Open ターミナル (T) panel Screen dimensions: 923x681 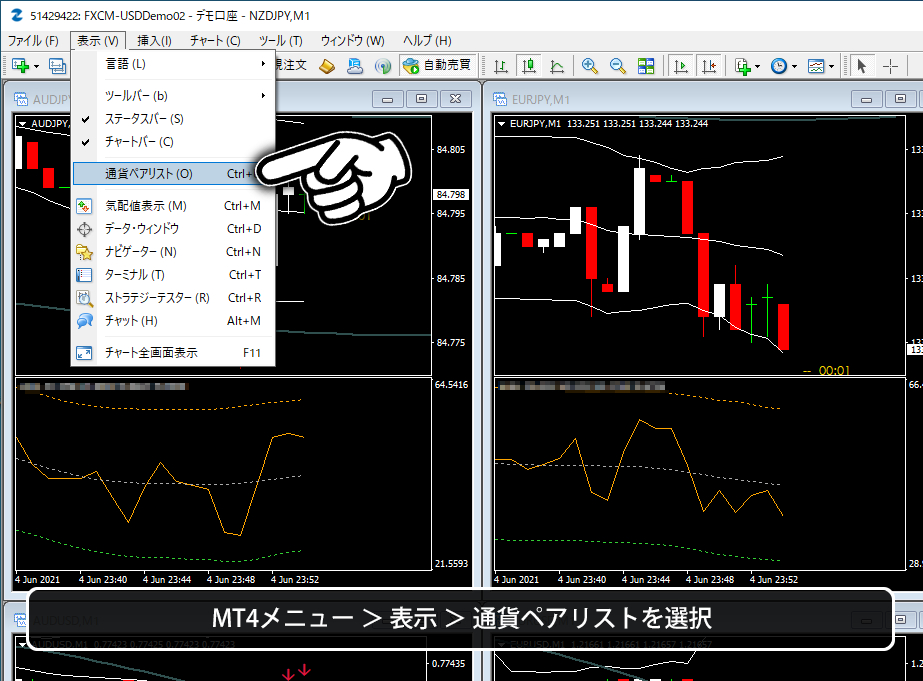(173, 275)
